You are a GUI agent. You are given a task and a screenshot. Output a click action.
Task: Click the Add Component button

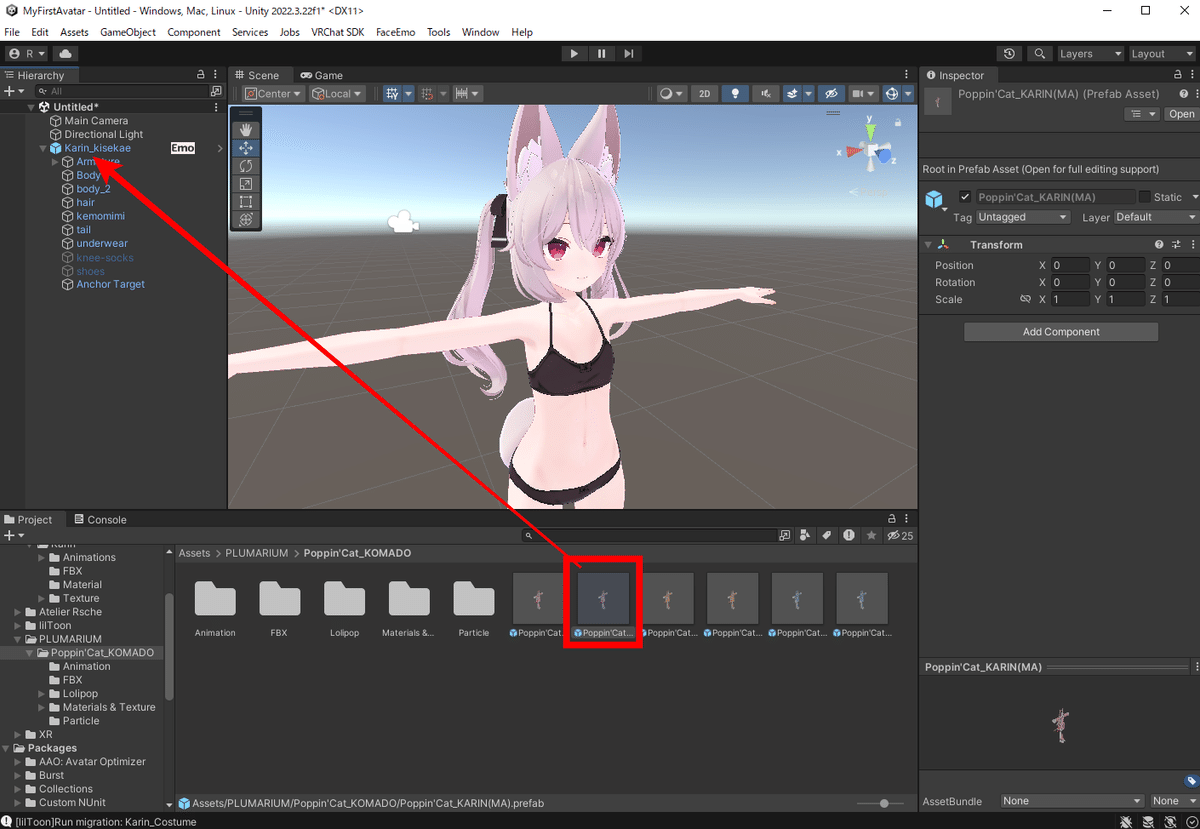coord(1061,332)
